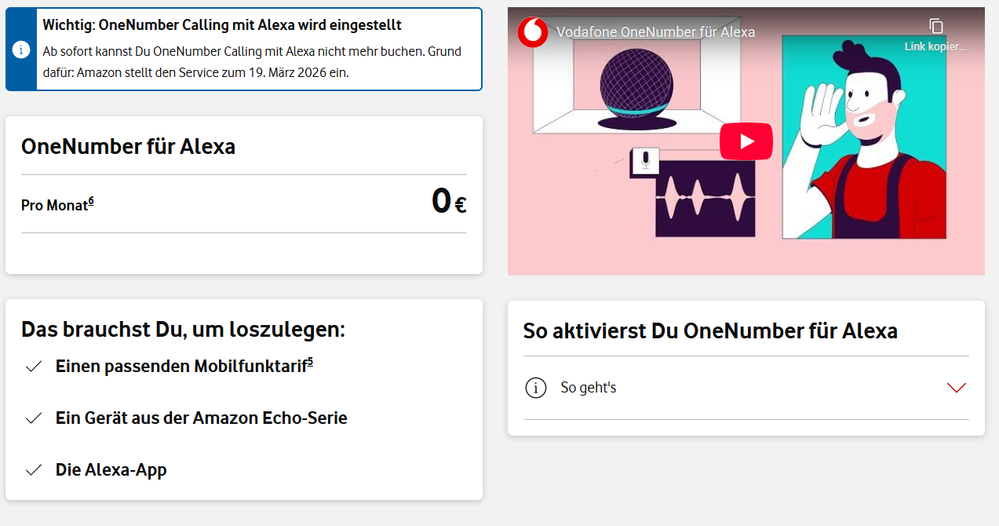
Task: Click the checkmark beside 'Die Alexa-App'
Action: [34, 470]
